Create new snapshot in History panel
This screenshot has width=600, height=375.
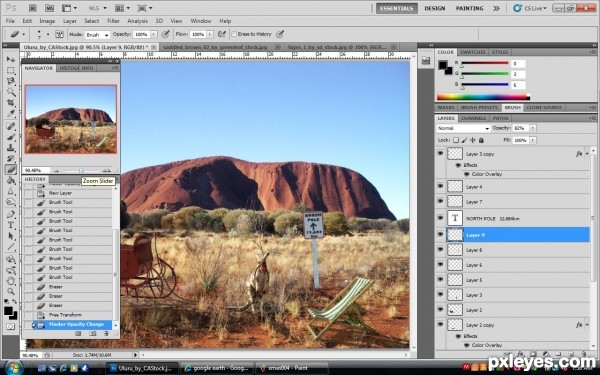92,334
